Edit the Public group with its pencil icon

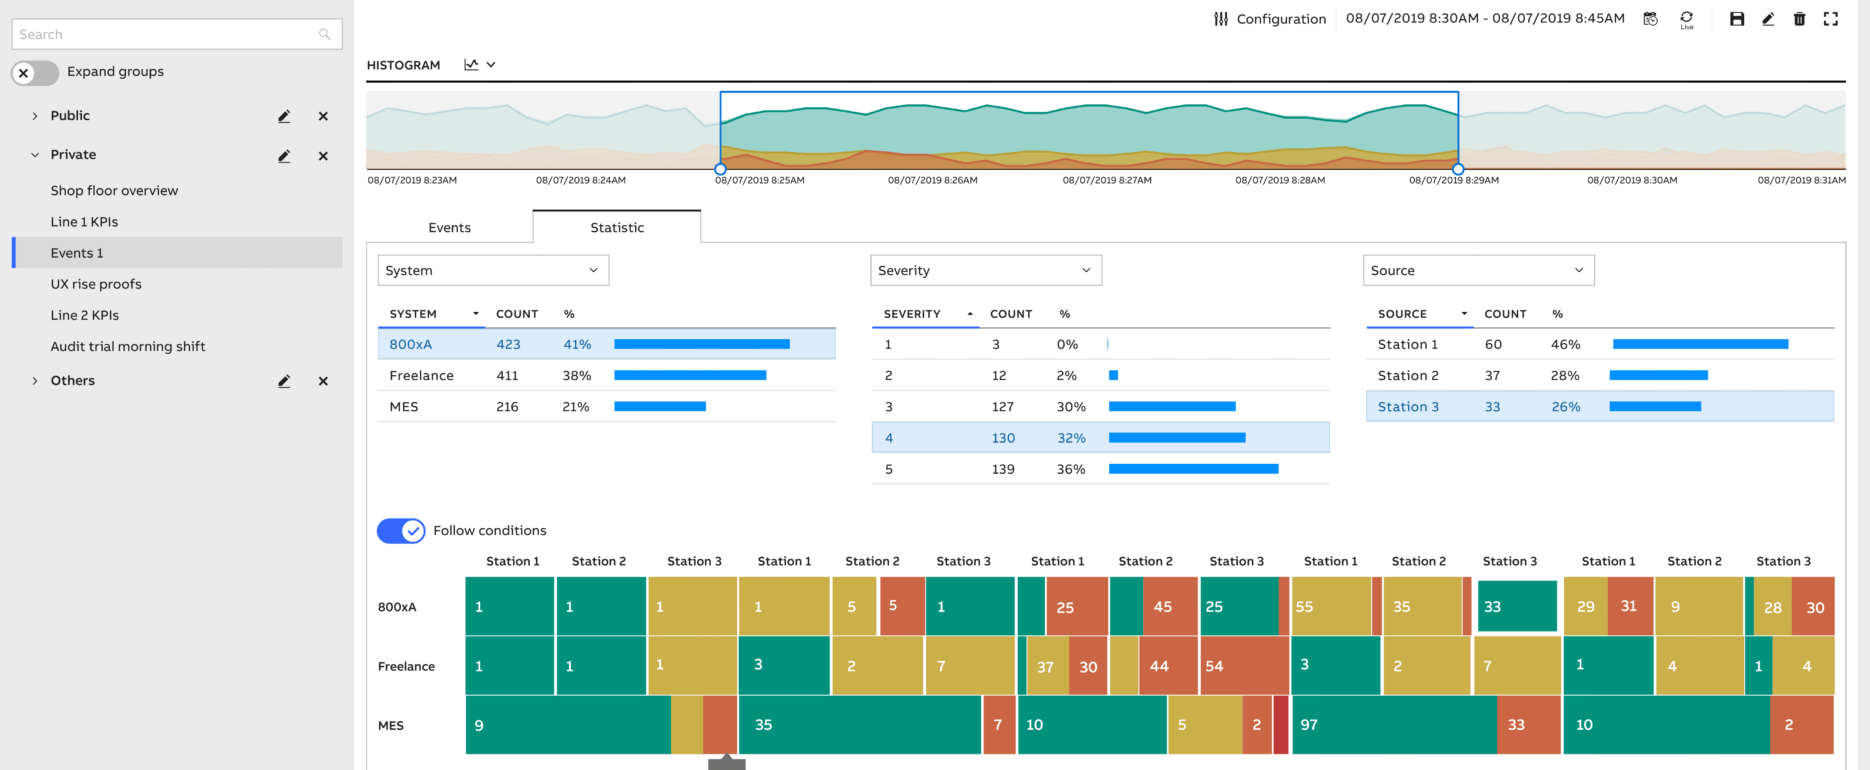[x=284, y=116]
